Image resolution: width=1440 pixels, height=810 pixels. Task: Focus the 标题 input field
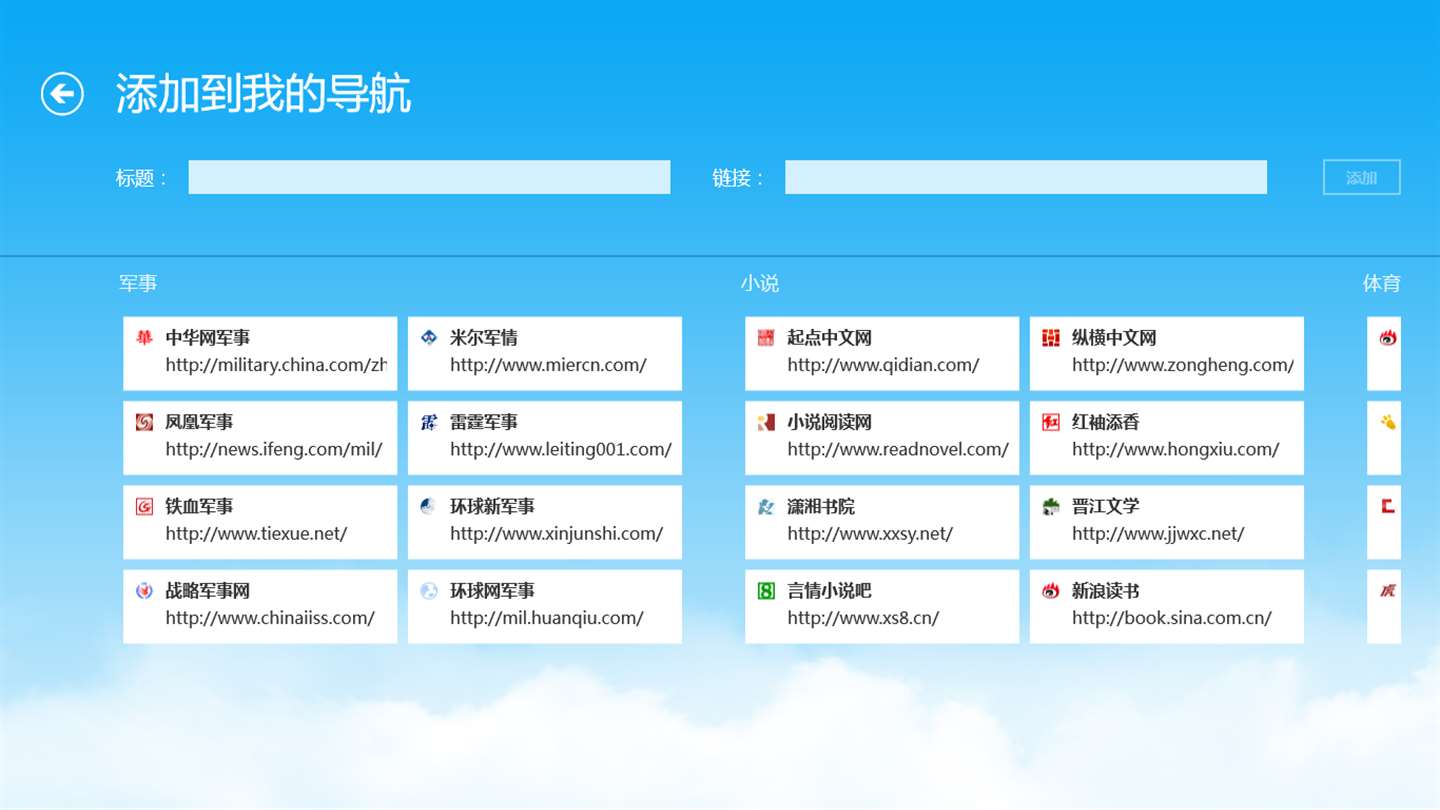click(x=429, y=177)
